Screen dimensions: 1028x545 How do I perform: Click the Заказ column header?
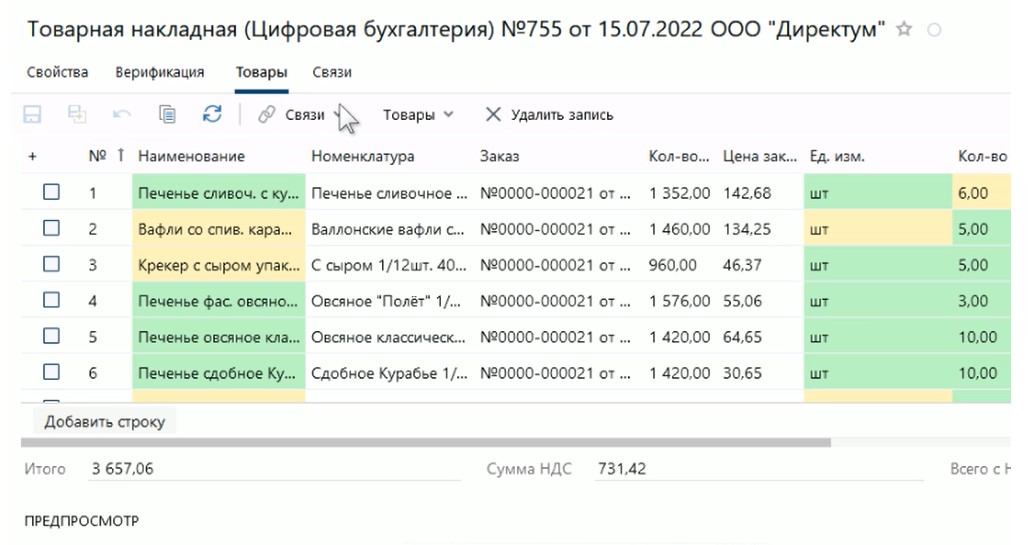tap(499, 156)
